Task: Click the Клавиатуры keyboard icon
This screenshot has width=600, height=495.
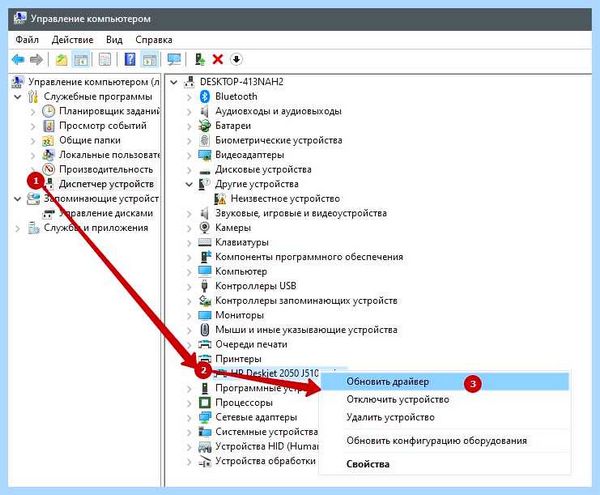Action: click(205, 242)
